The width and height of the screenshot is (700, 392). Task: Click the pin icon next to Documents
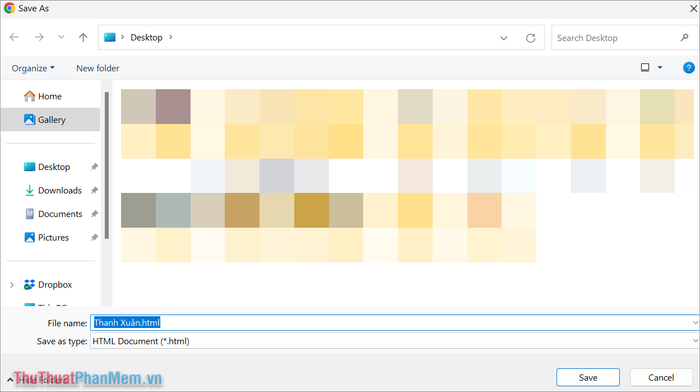[x=94, y=214]
